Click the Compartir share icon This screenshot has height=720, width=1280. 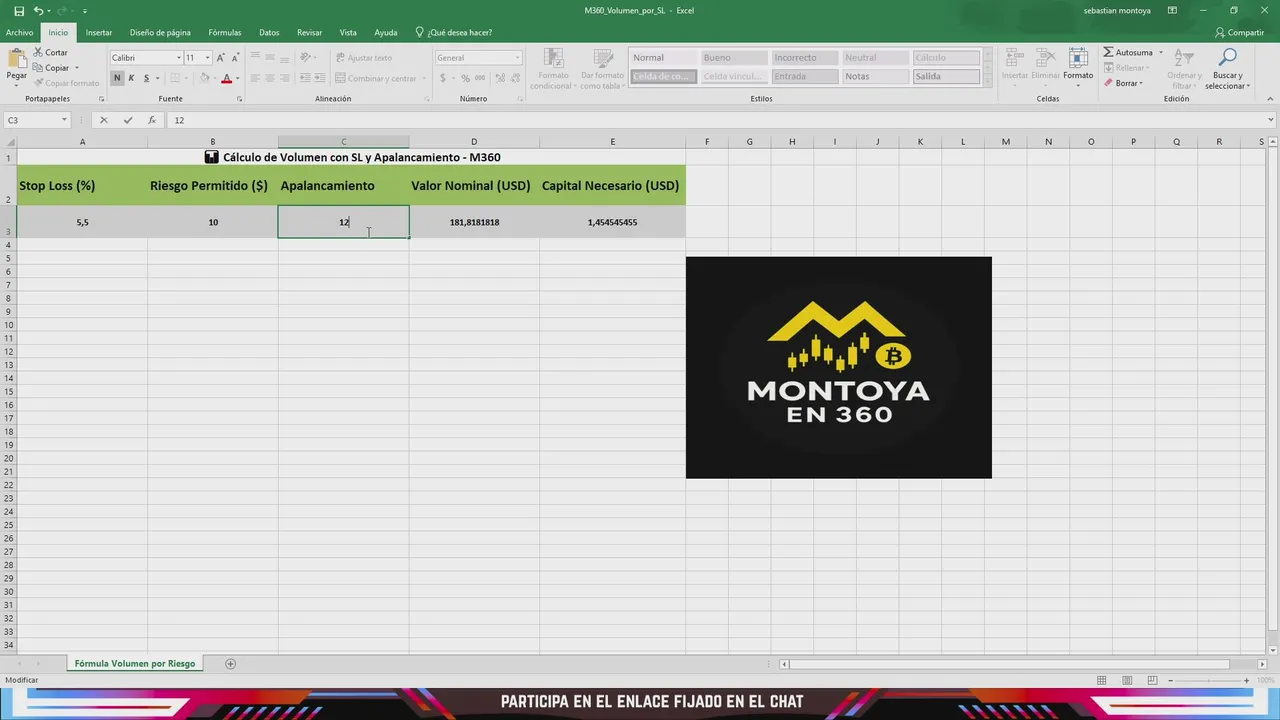pyautogui.click(x=1220, y=32)
